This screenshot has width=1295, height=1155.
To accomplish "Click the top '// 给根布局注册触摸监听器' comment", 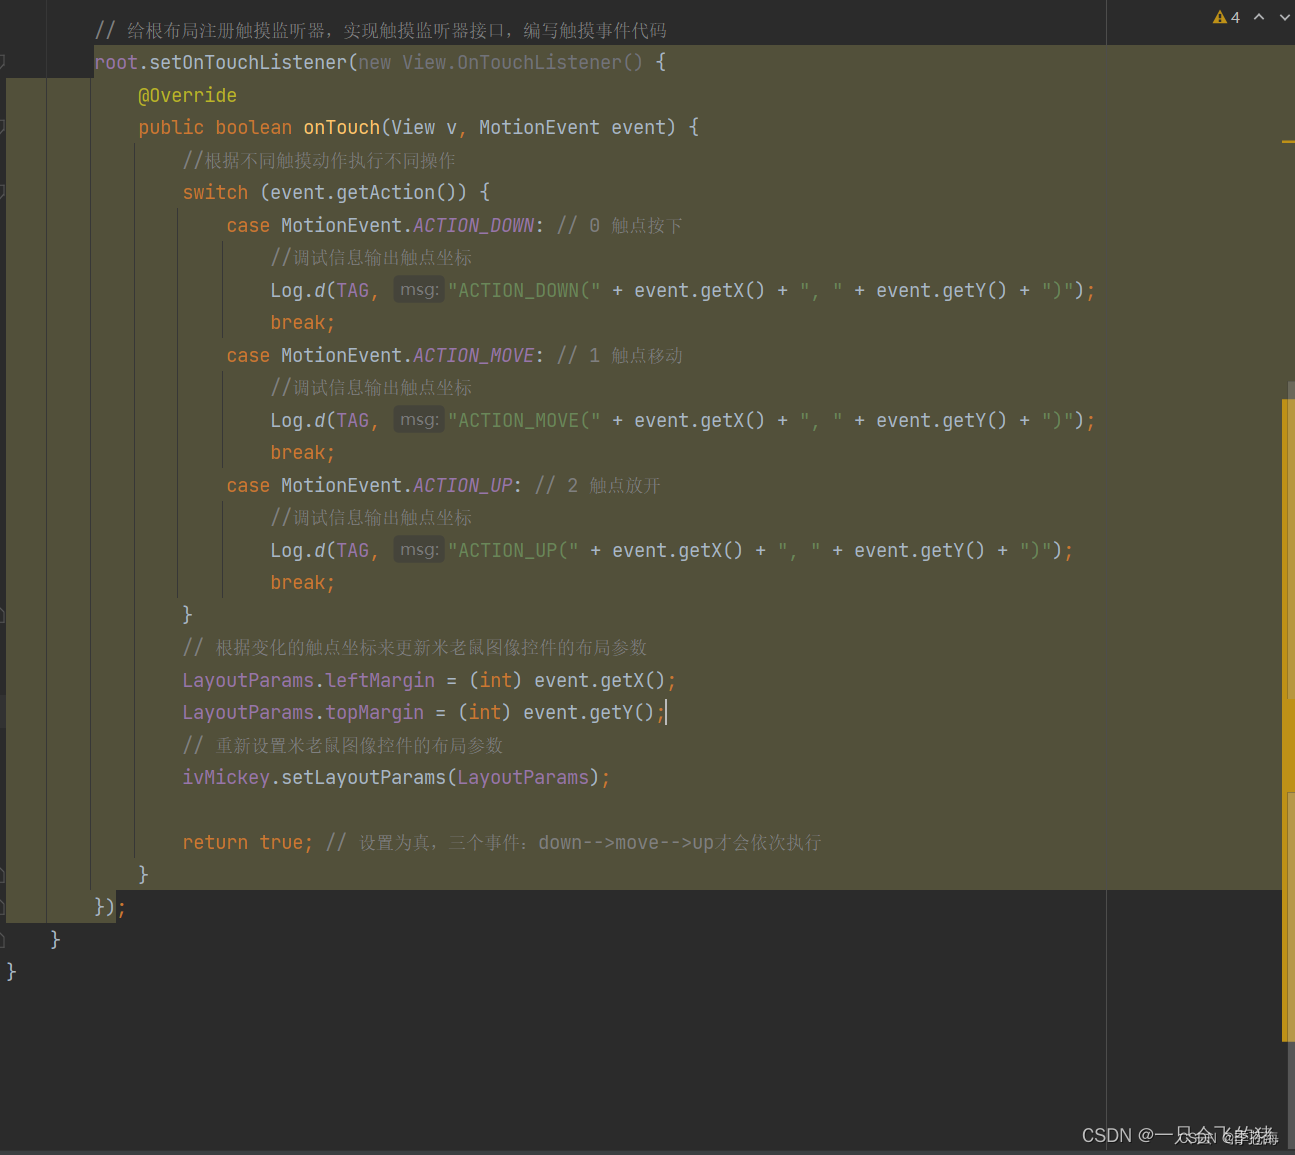I will 381,31.
